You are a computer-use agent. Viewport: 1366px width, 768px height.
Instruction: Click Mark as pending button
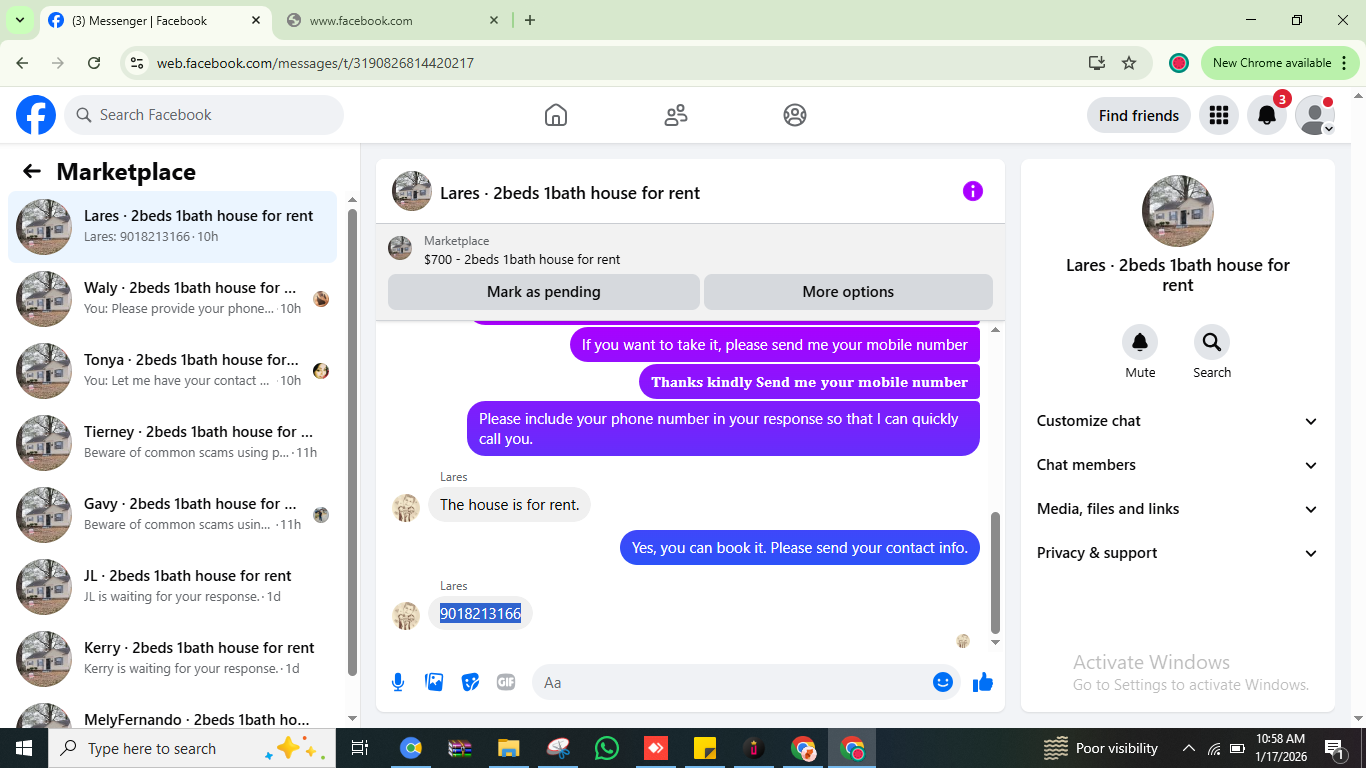tap(544, 292)
